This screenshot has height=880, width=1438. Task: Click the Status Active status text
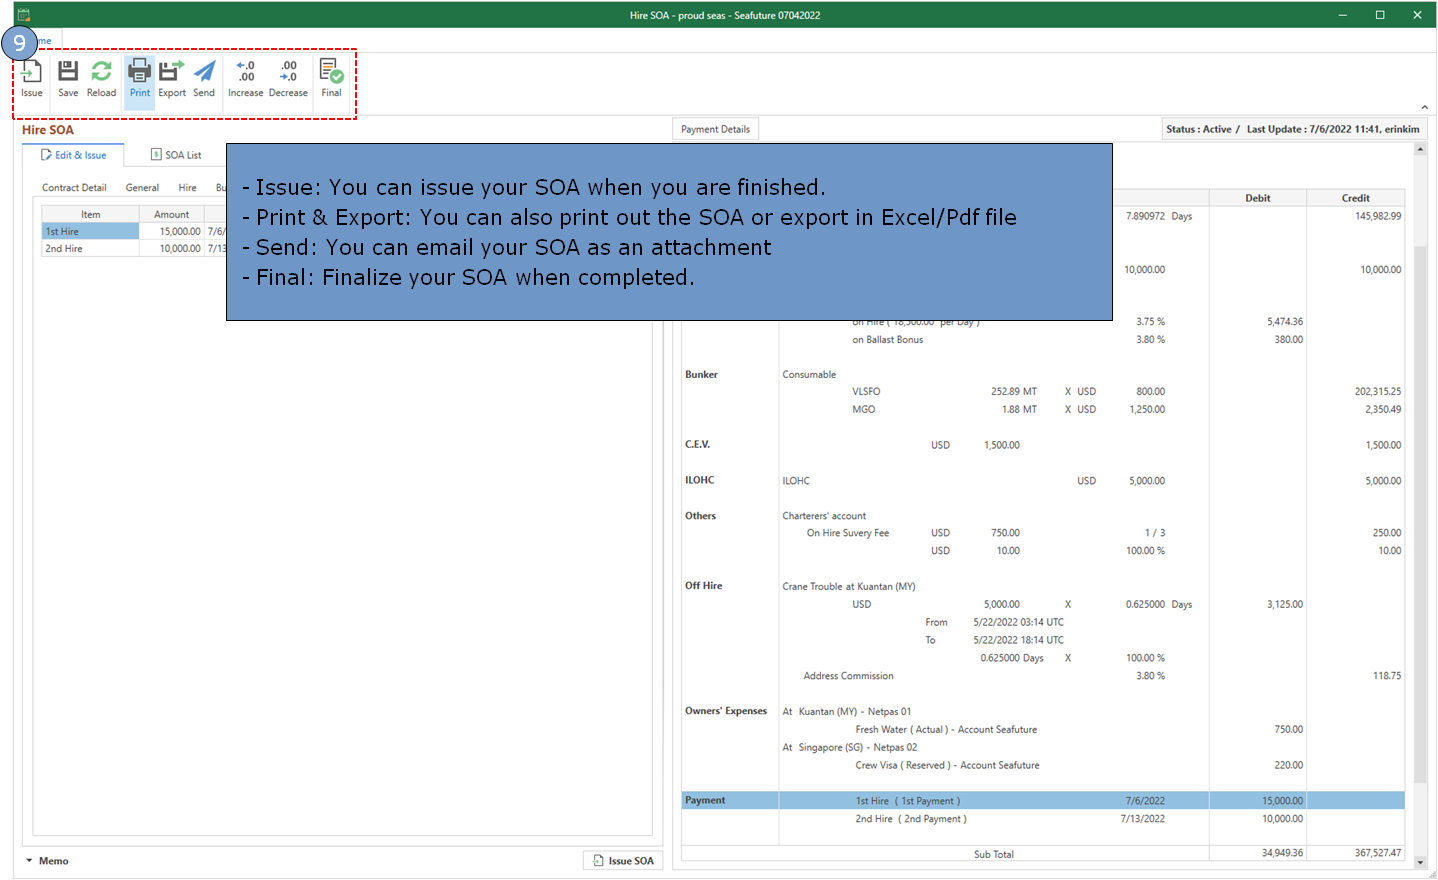point(1199,129)
